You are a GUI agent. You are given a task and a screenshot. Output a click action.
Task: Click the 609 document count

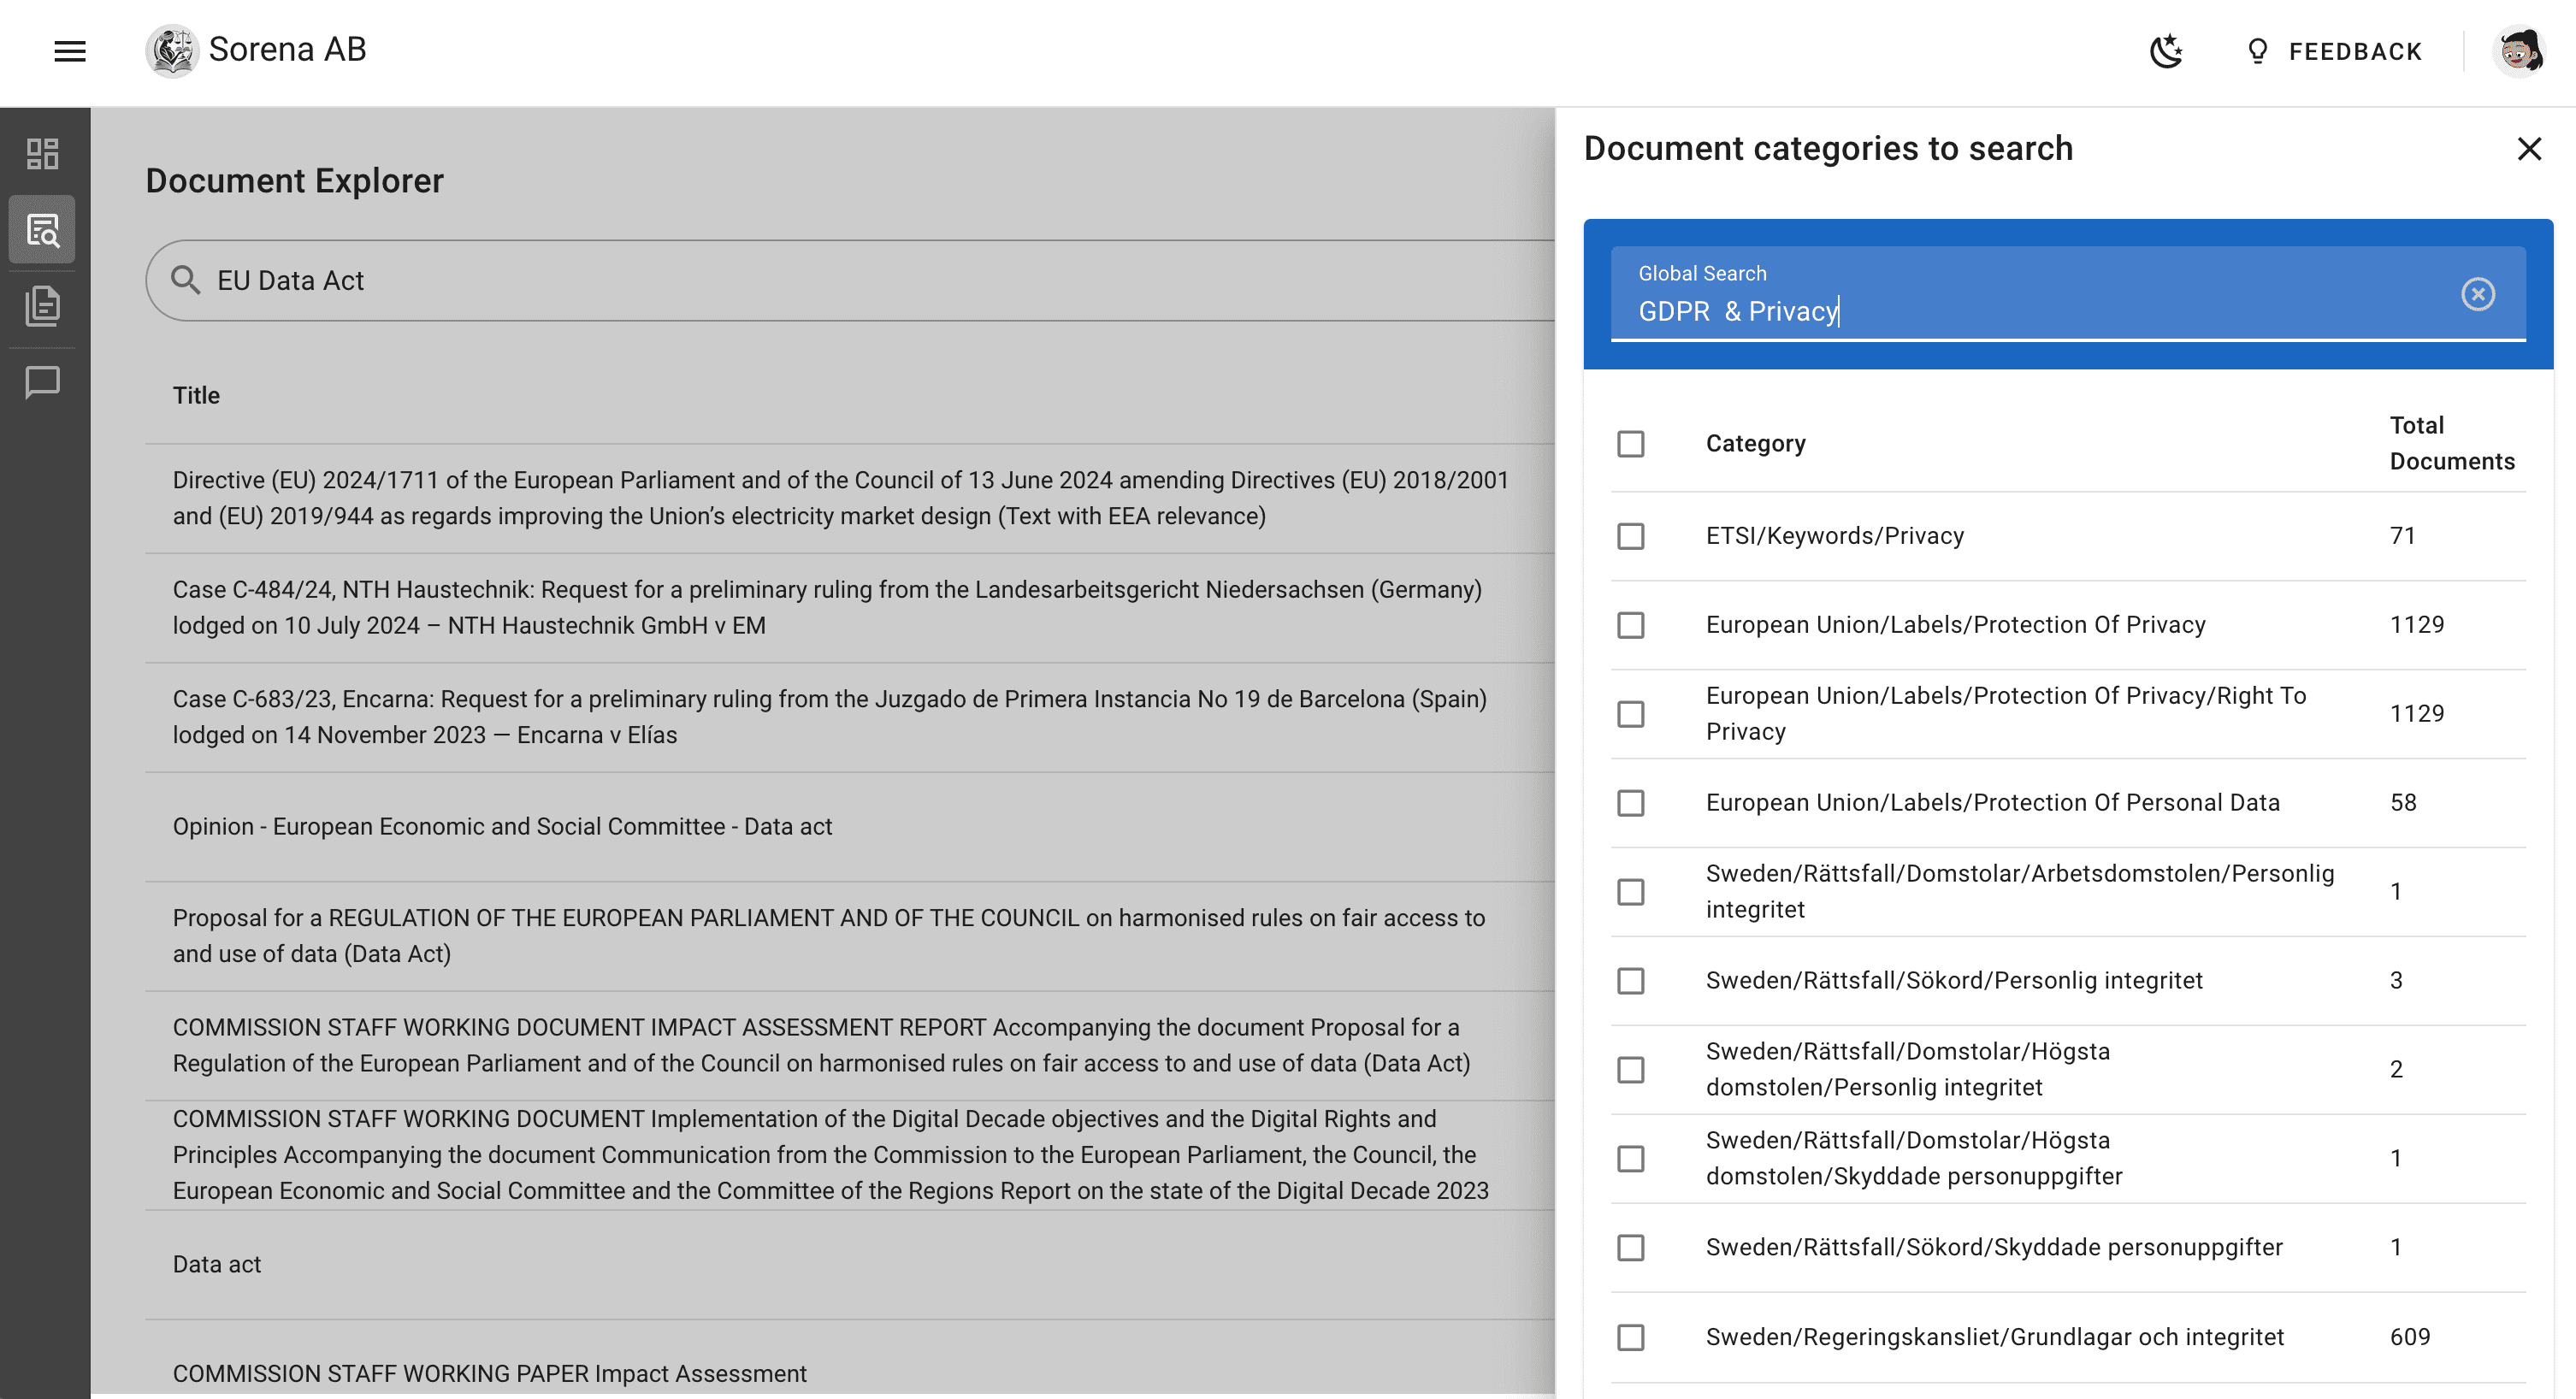coord(2410,1337)
